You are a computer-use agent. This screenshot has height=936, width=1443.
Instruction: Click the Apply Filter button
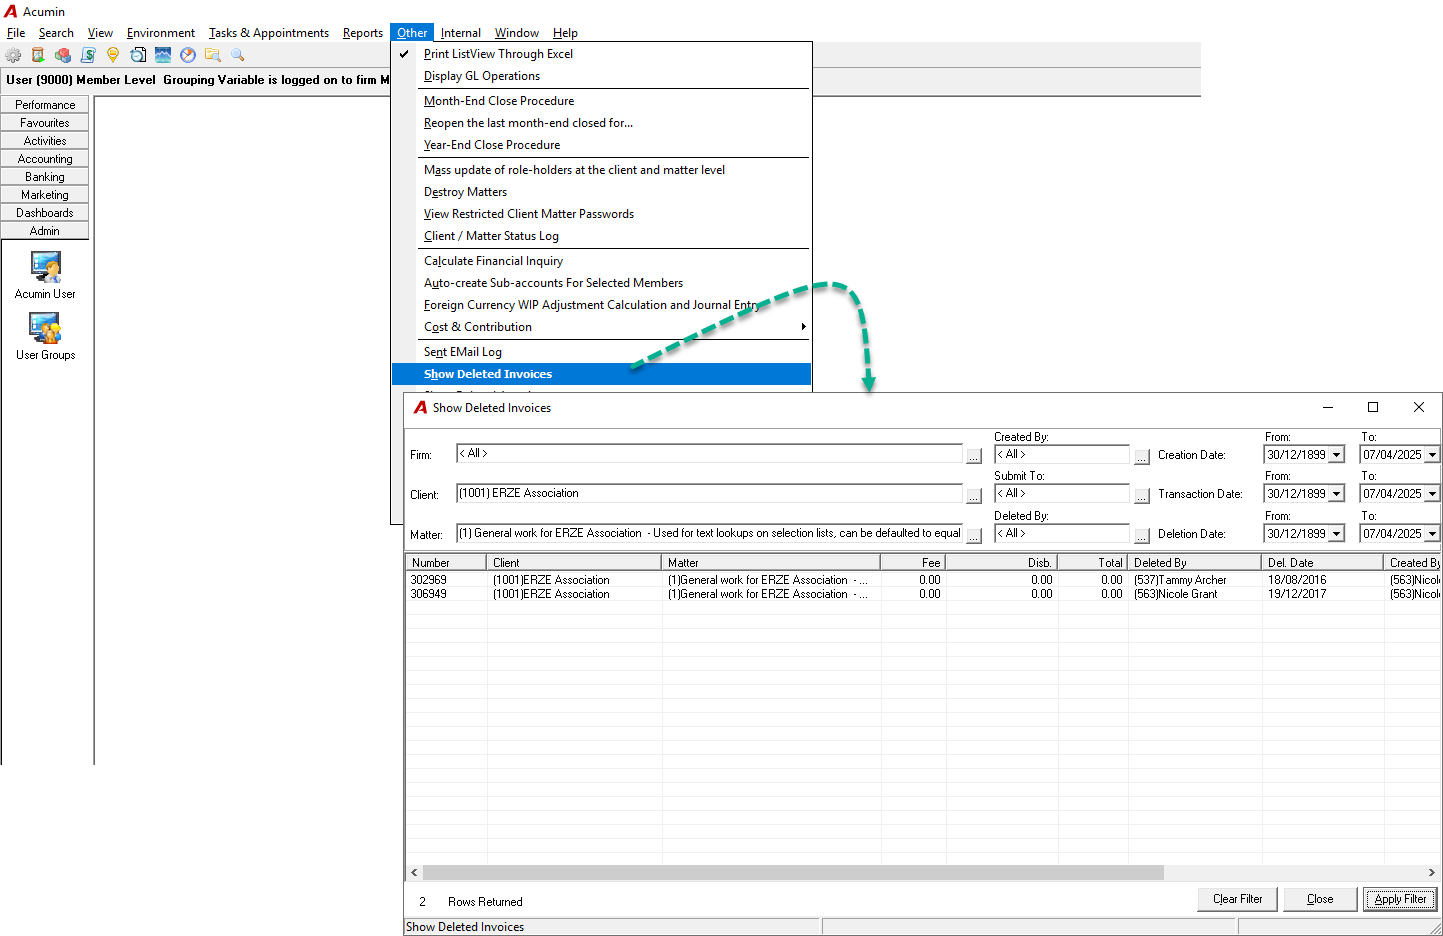pyautogui.click(x=1400, y=899)
